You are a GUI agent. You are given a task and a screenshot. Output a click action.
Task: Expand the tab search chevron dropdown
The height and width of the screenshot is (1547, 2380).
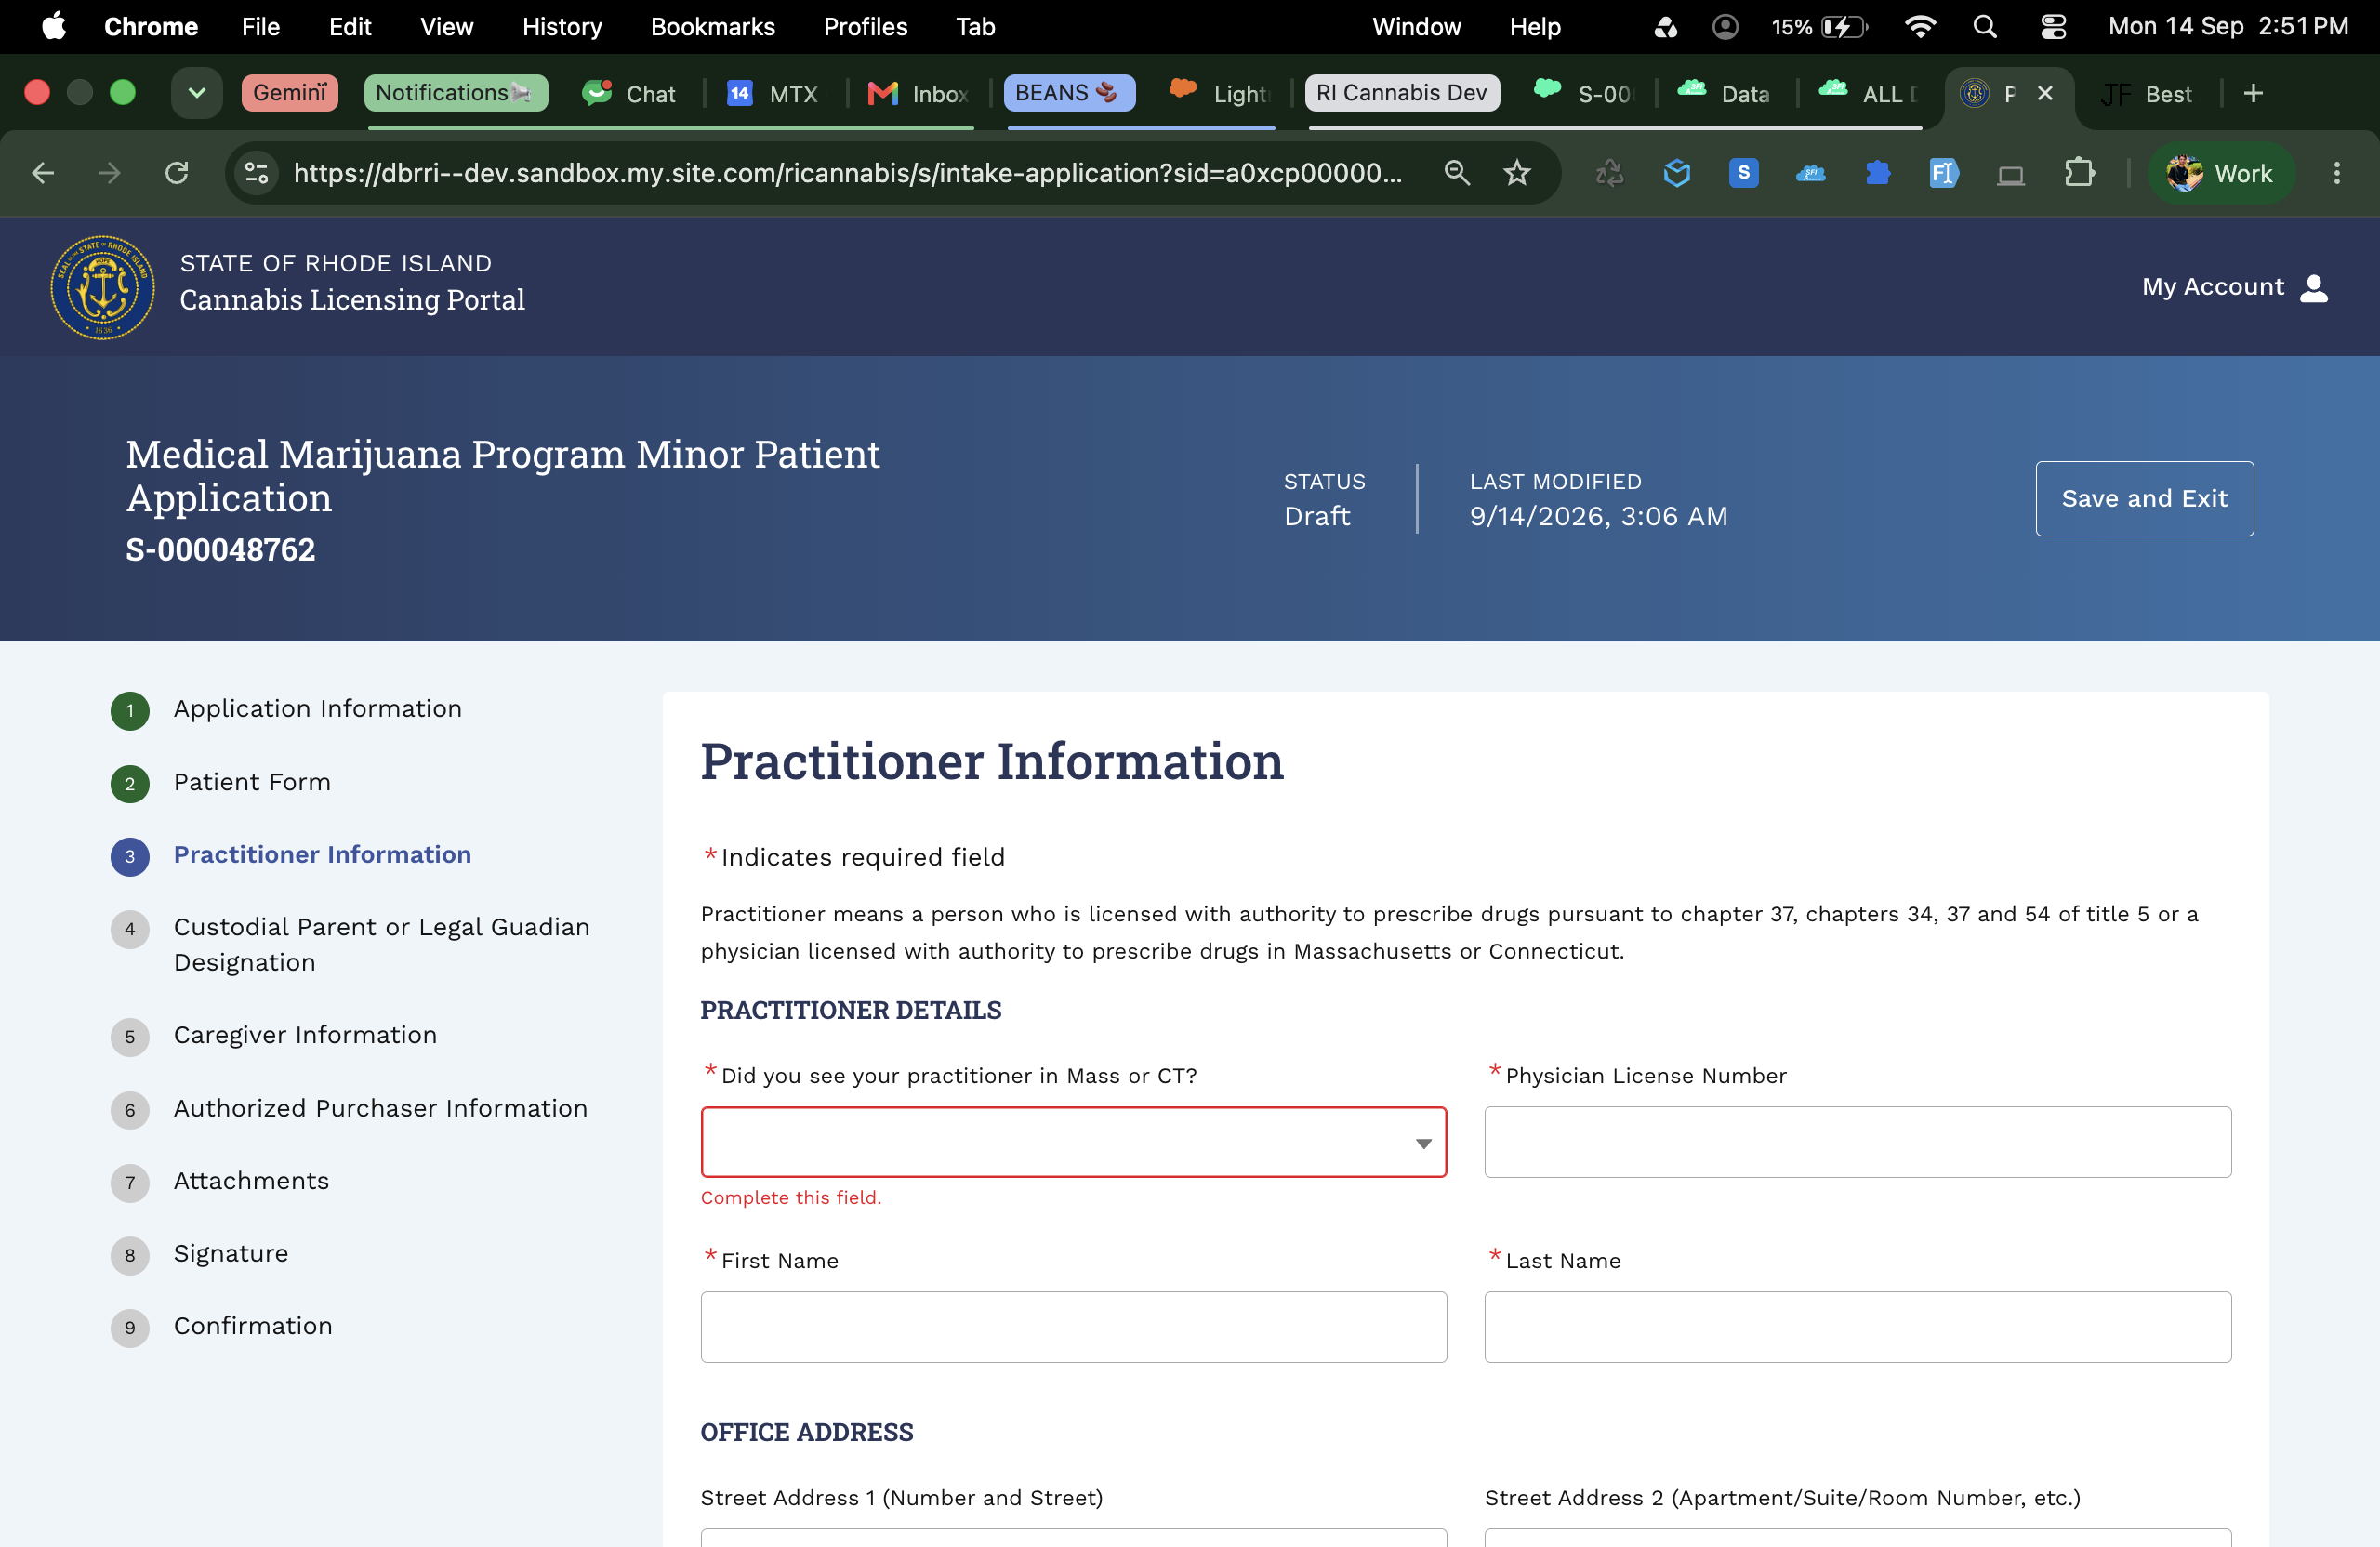coord(196,93)
